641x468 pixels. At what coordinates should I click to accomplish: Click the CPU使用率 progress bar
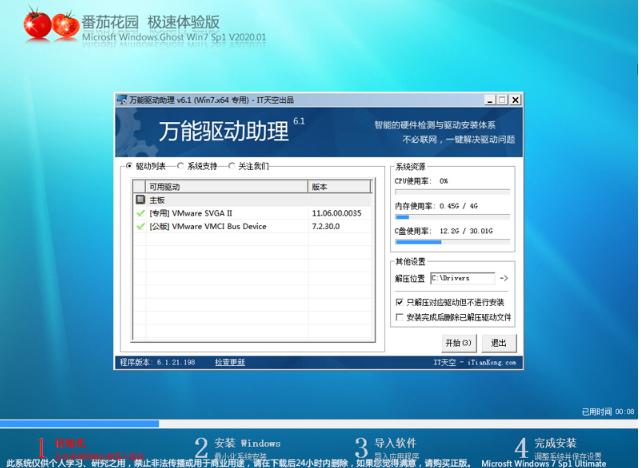452,192
